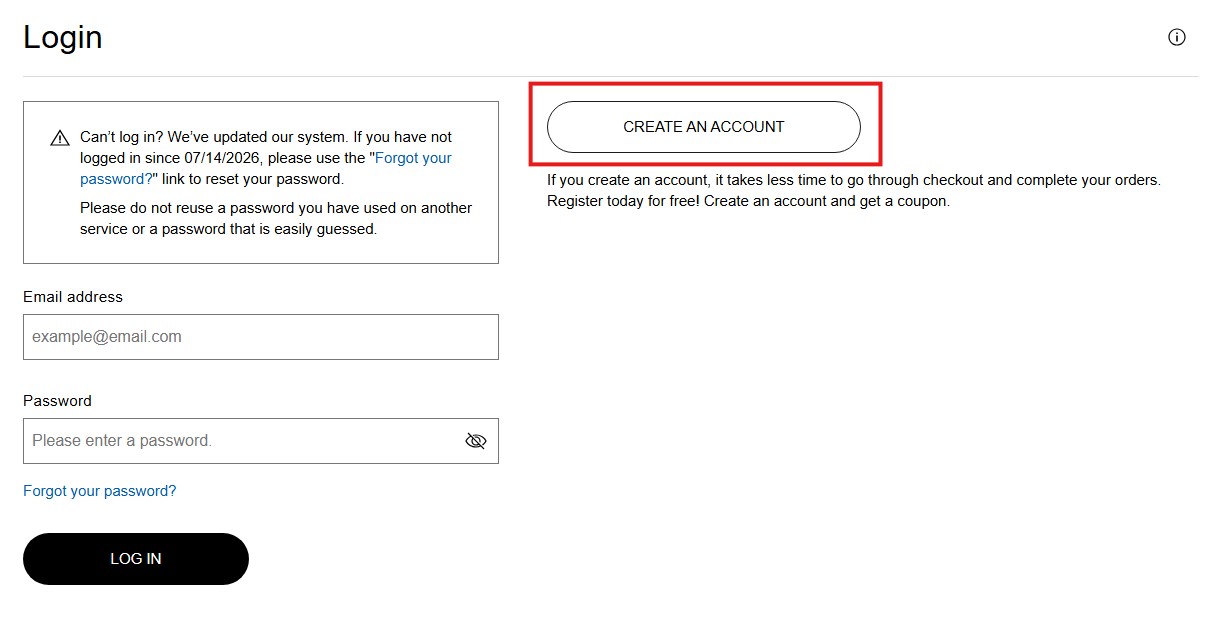Toggle password visibility with the eye icon
Viewport: 1208px width, 619px height.
coord(476,441)
